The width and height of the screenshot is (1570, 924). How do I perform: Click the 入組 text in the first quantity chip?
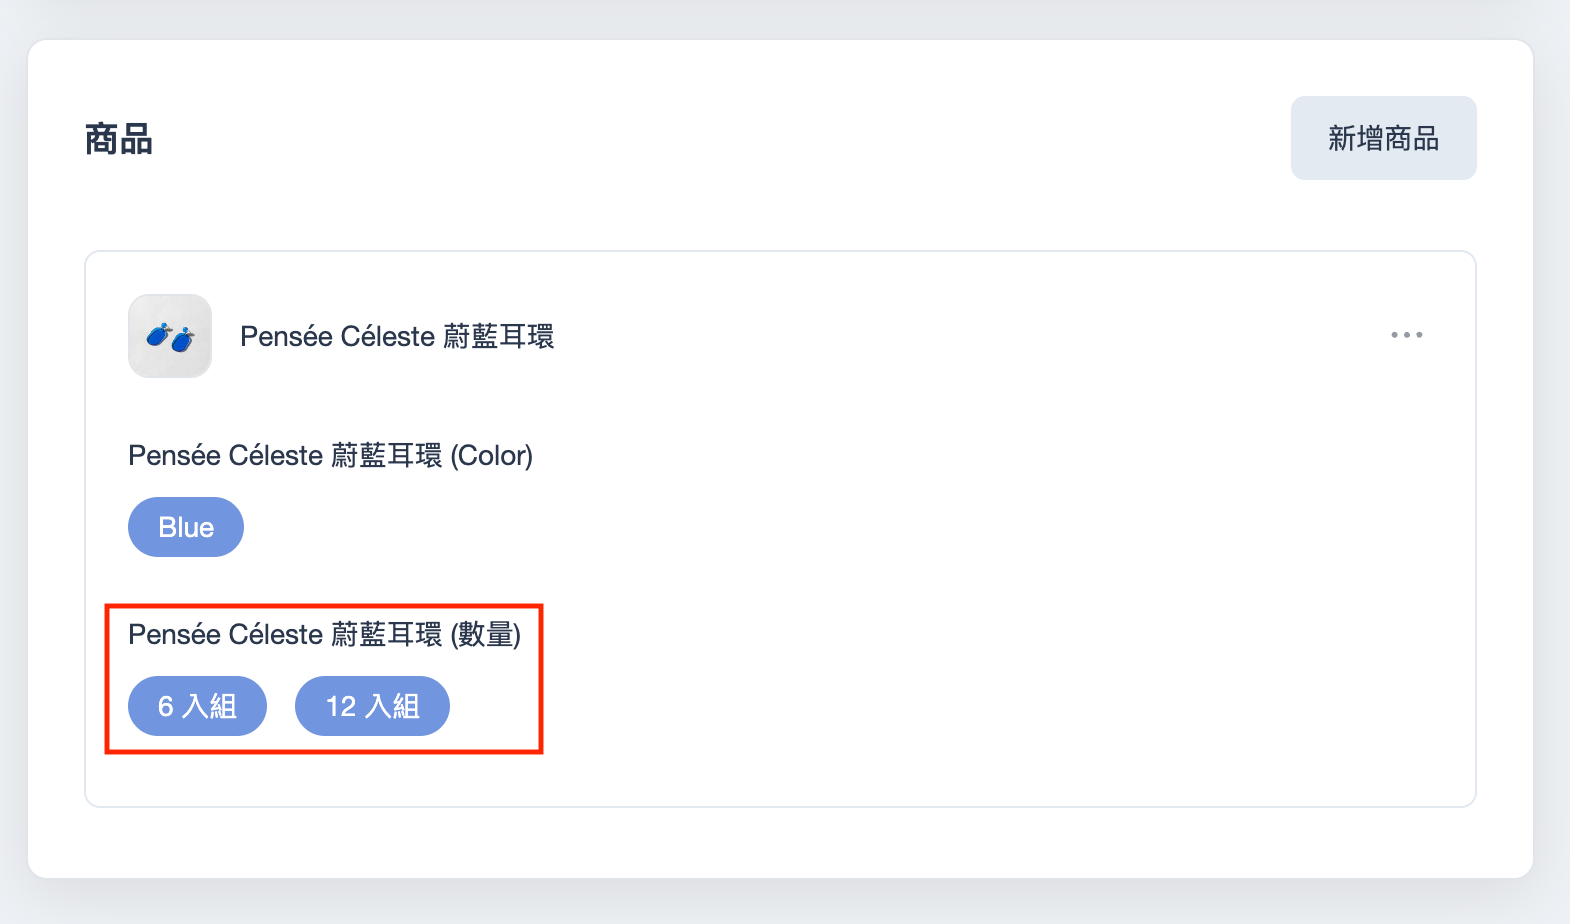point(210,706)
